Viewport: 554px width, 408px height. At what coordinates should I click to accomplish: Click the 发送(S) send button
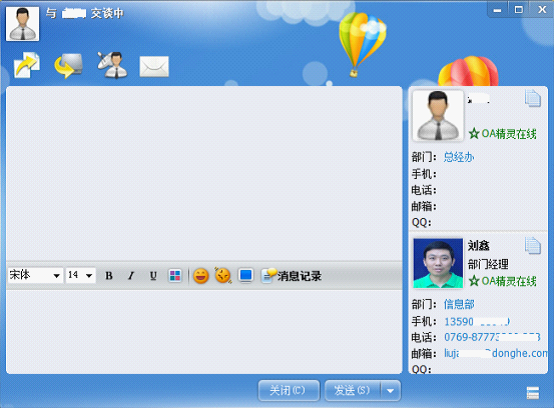(x=353, y=391)
